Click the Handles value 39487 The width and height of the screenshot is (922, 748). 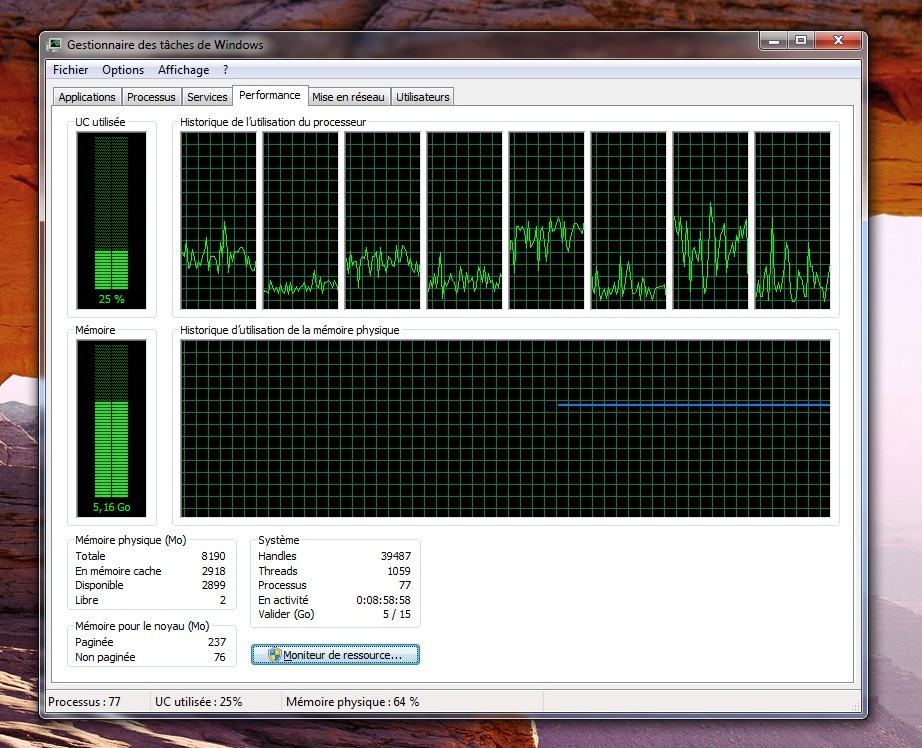point(396,556)
